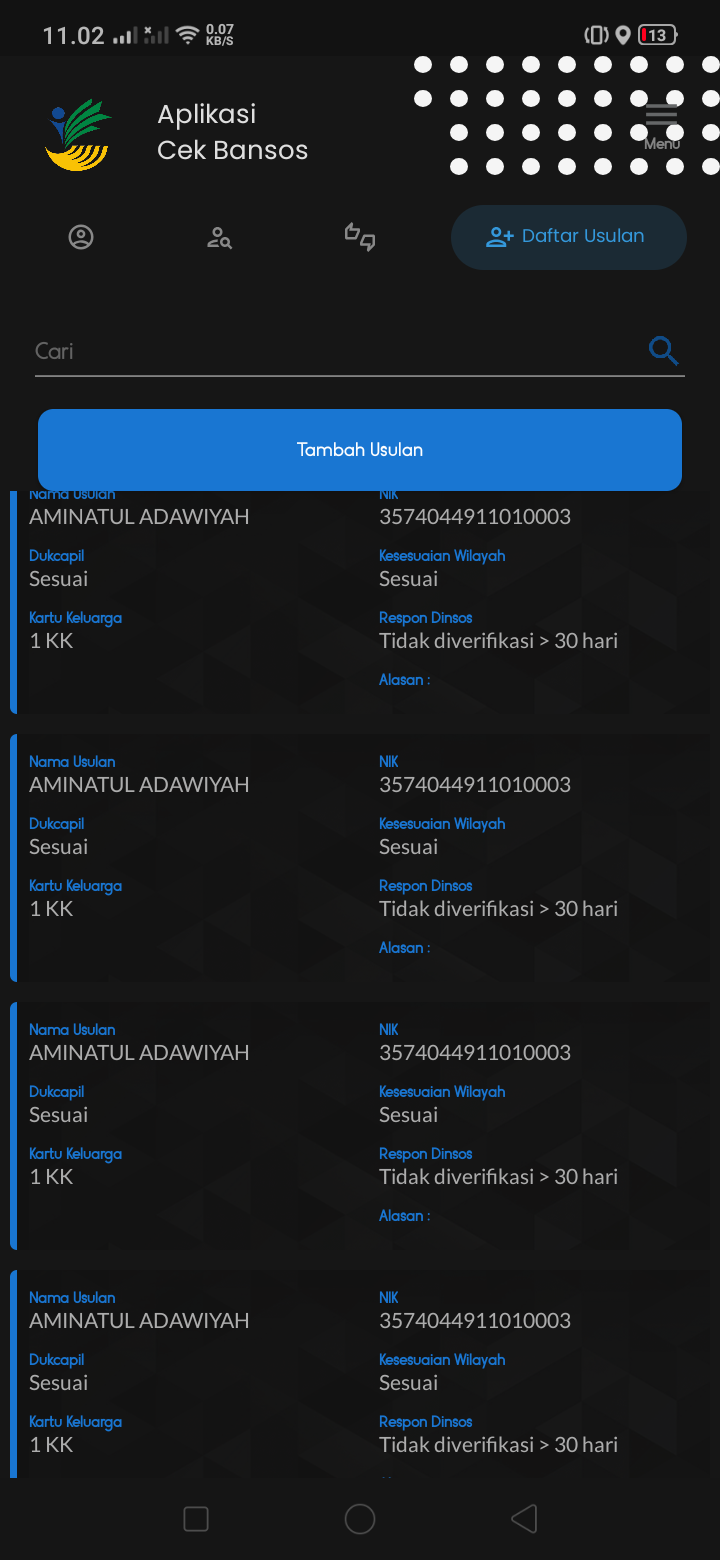Tap the battery indicator in status bar
The width and height of the screenshot is (720, 1560).
[657, 36]
